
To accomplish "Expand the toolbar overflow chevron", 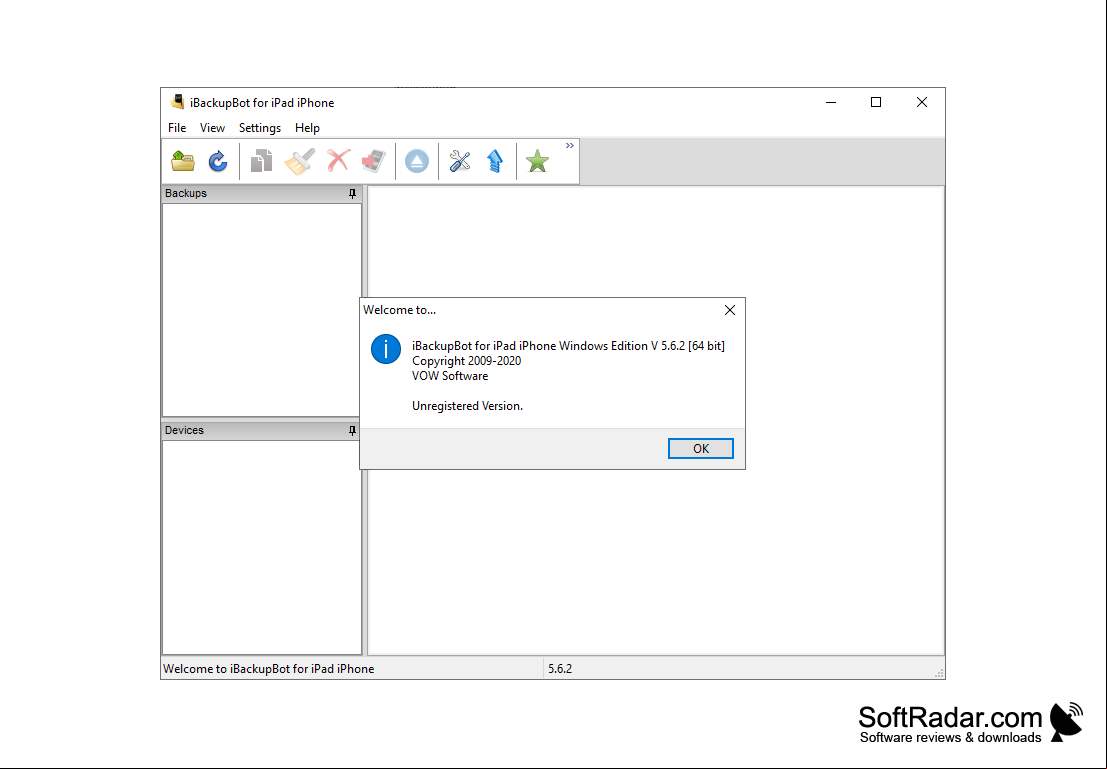I will pyautogui.click(x=570, y=145).
